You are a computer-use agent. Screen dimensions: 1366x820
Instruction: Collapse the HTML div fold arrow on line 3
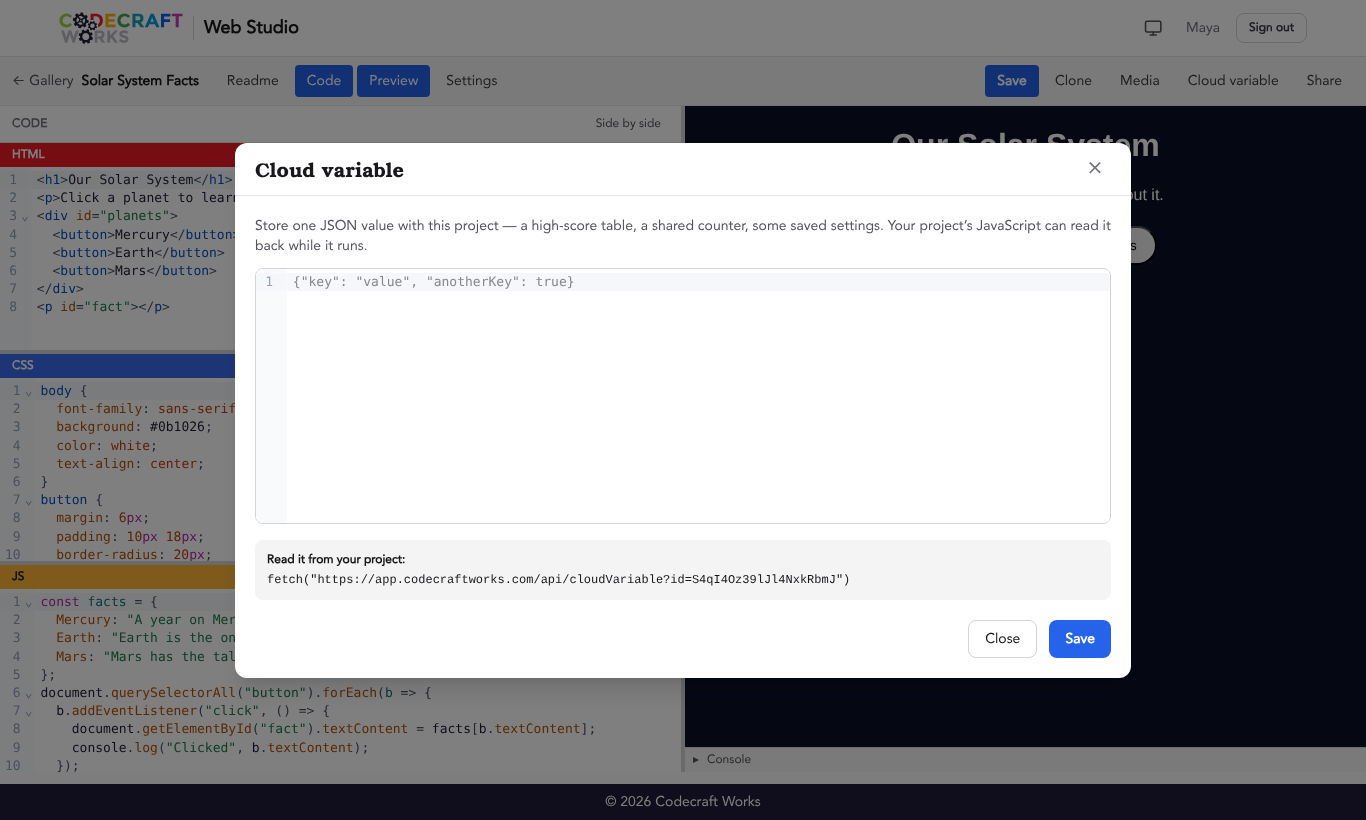click(x=27, y=216)
